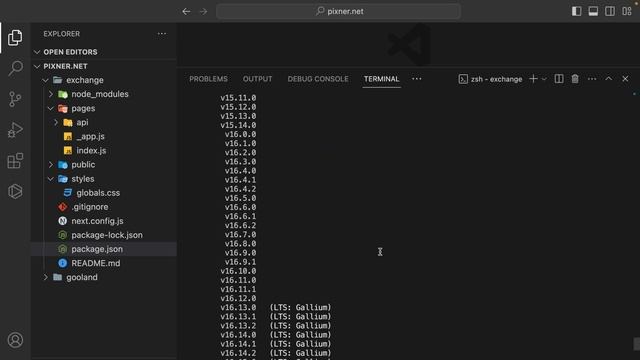The height and width of the screenshot is (360, 640).
Task: Switch to the Debug Console tab
Action: click(x=318, y=79)
